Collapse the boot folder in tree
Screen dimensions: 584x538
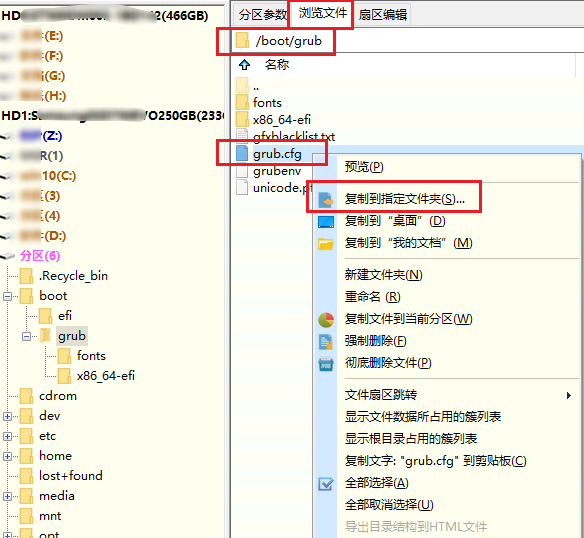(x=7, y=297)
